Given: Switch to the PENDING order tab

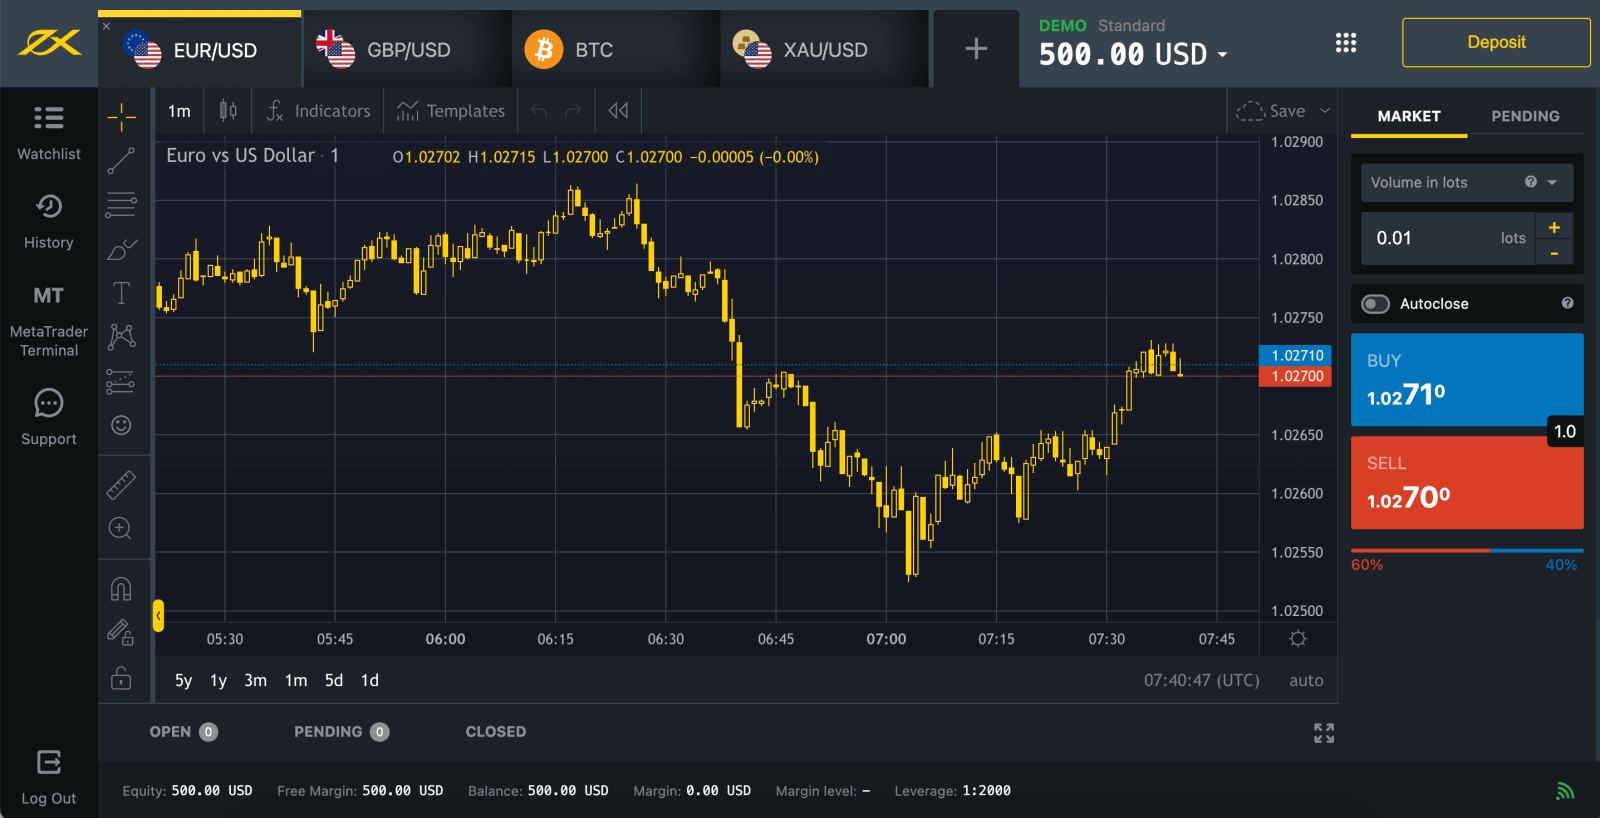Looking at the screenshot, I should pyautogui.click(x=1525, y=116).
